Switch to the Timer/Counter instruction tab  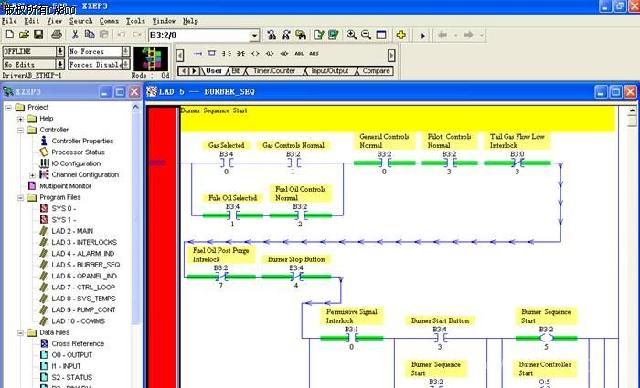click(x=274, y=71)
